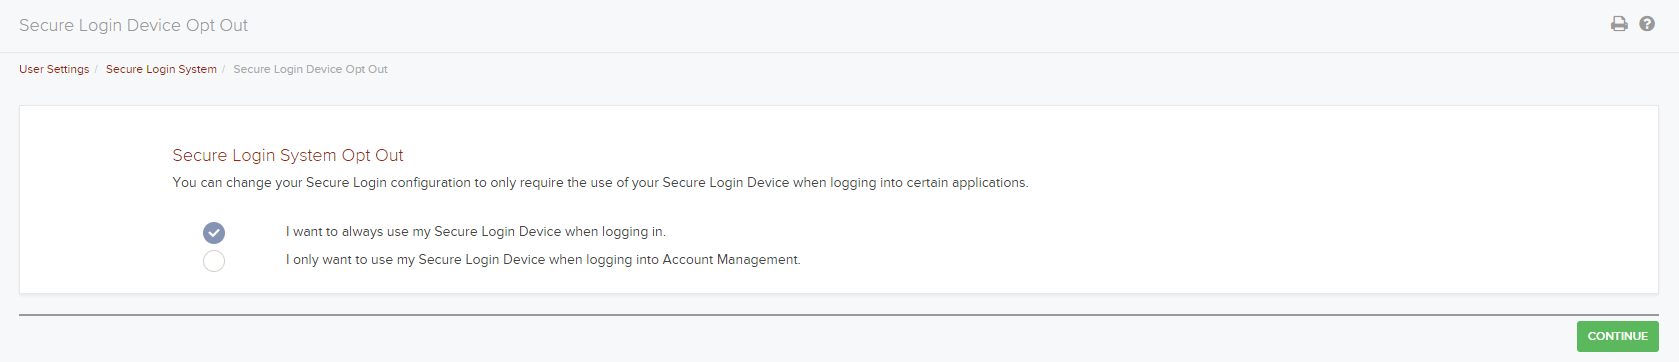
Task: Open Secure Login System breadcrumb link
Action: coord(161,69)
